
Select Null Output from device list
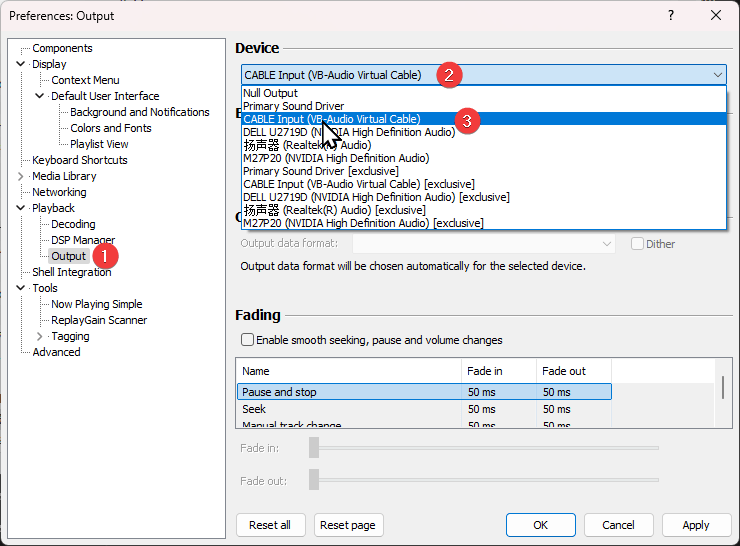(x=270, y=93)
